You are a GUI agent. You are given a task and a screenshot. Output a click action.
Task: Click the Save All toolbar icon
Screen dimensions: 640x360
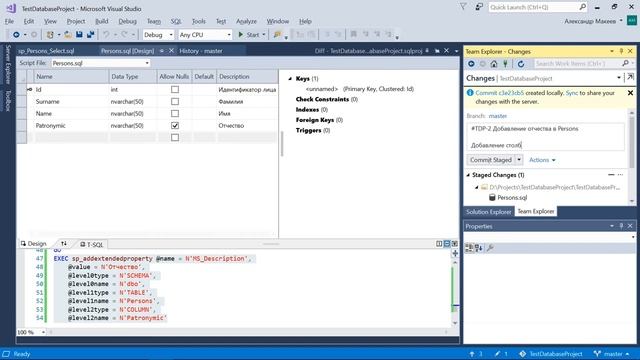click(91, 35)
